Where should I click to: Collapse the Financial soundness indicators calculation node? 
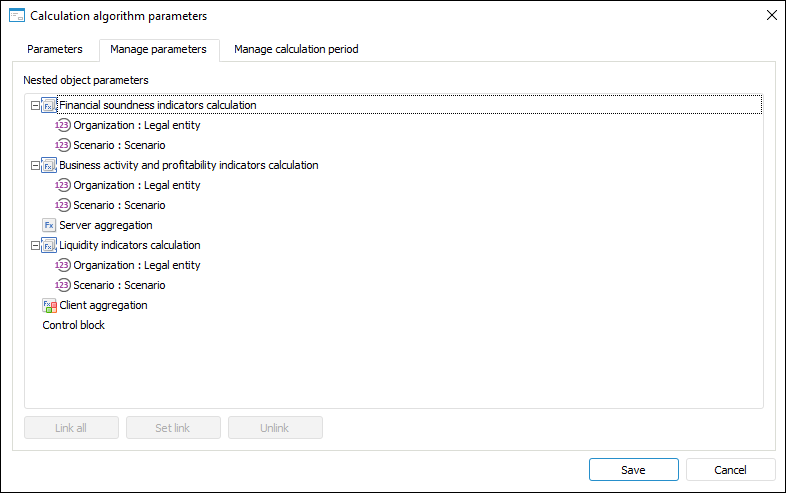click(x=35, y=105)
